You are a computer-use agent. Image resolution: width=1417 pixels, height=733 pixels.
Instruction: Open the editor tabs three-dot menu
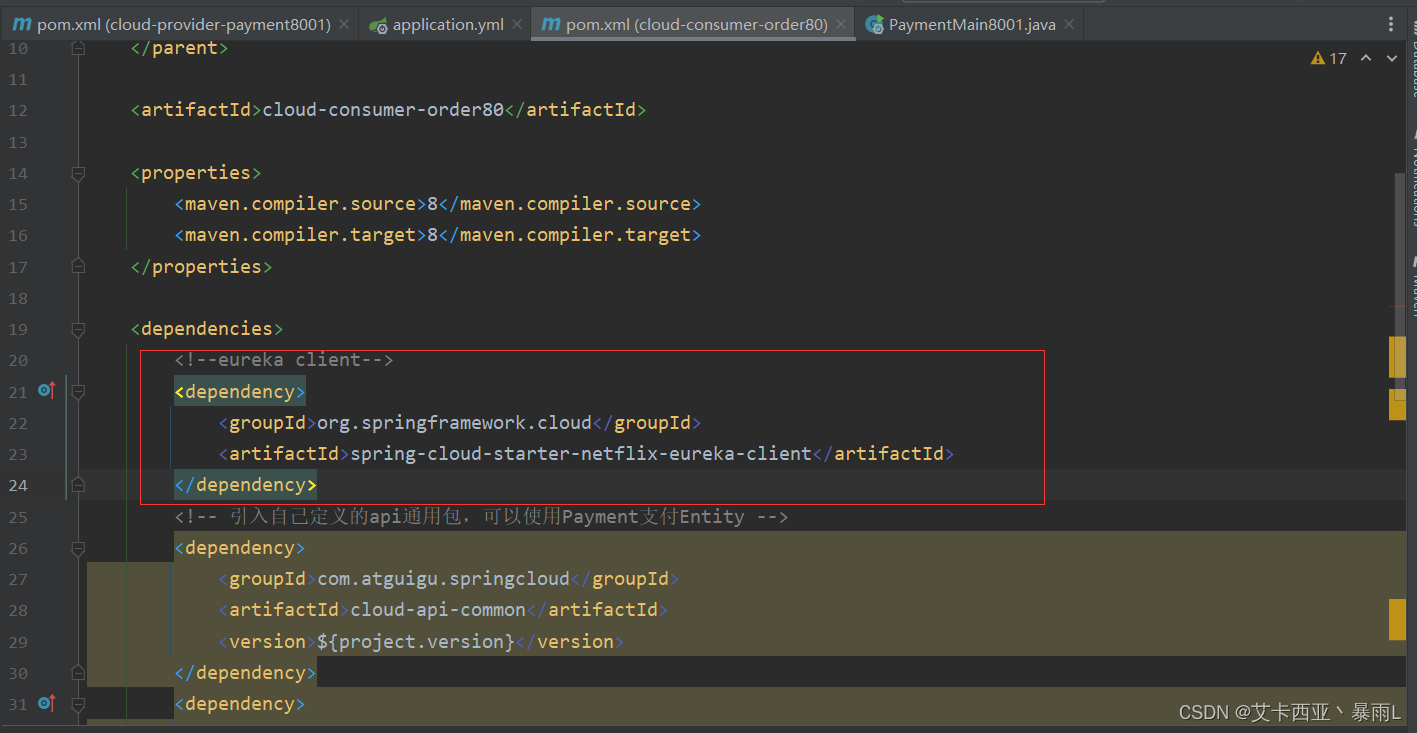(1391, 24)
